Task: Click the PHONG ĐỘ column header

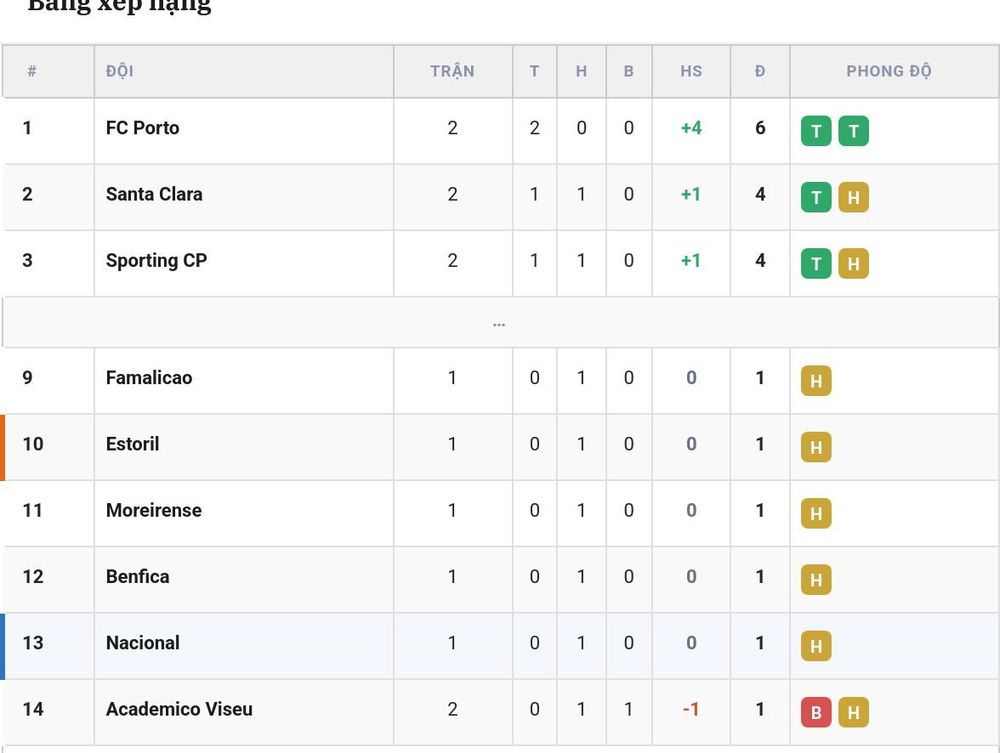Action: [x=888, y=71]
